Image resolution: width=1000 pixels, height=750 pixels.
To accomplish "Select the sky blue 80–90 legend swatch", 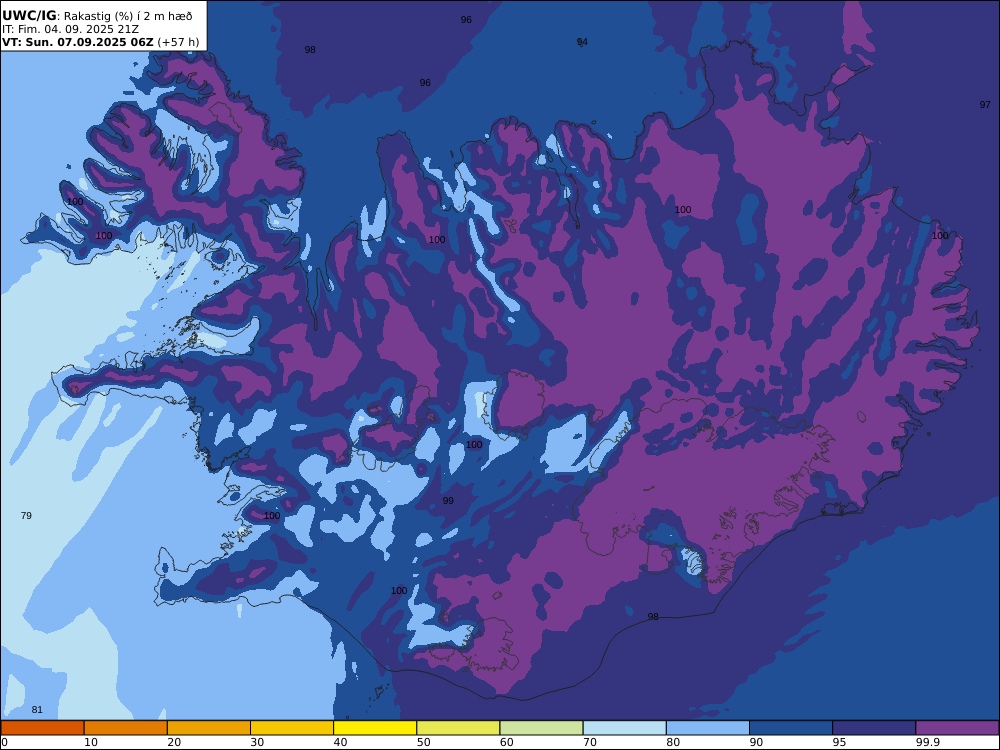I will pyautogui.click(x=708, y=728).
